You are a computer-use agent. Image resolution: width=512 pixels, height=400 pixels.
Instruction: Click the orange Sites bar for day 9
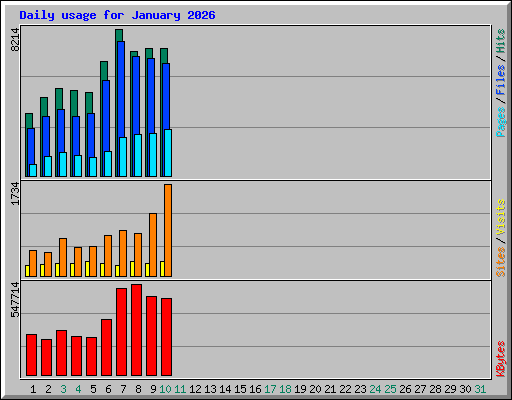(153, 245)
